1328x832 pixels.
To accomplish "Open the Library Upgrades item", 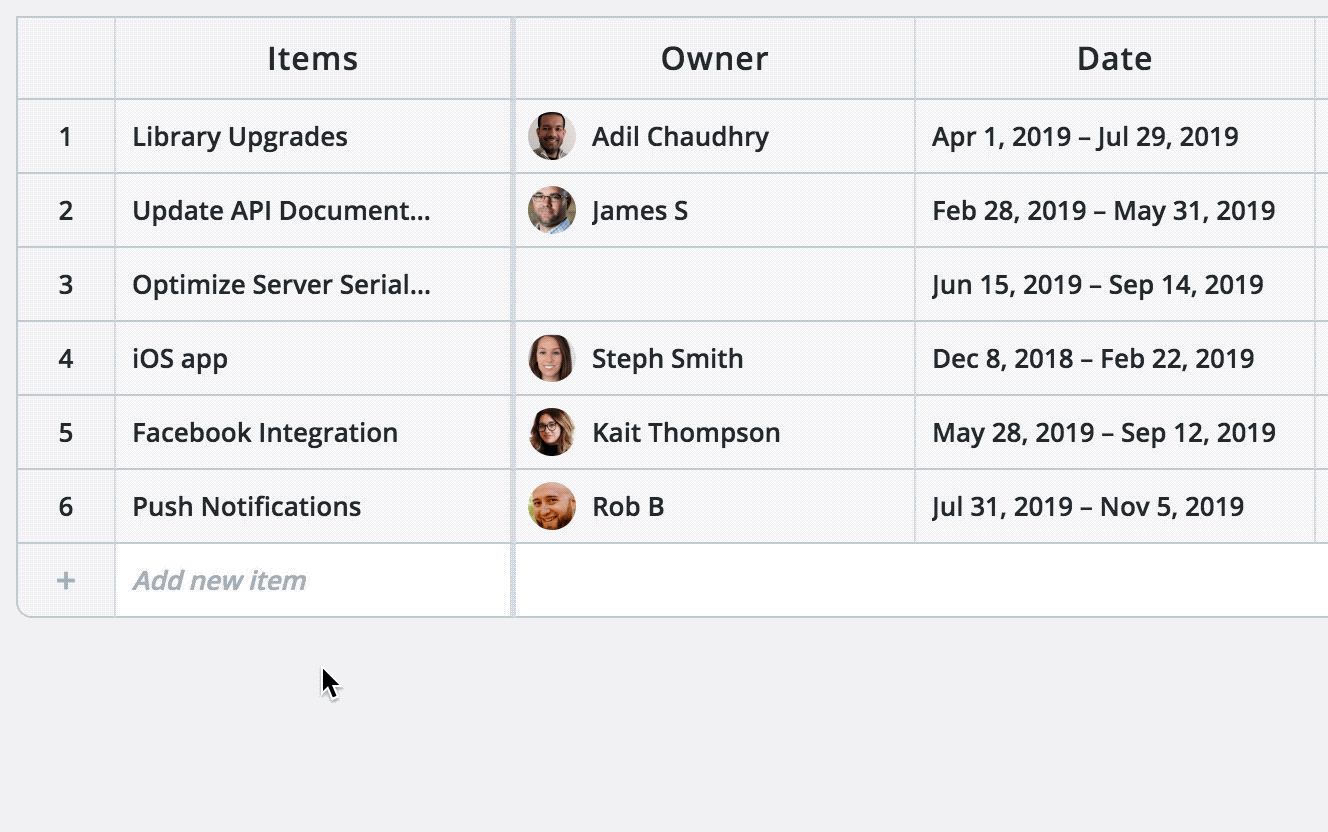I will tap(239, 136).
